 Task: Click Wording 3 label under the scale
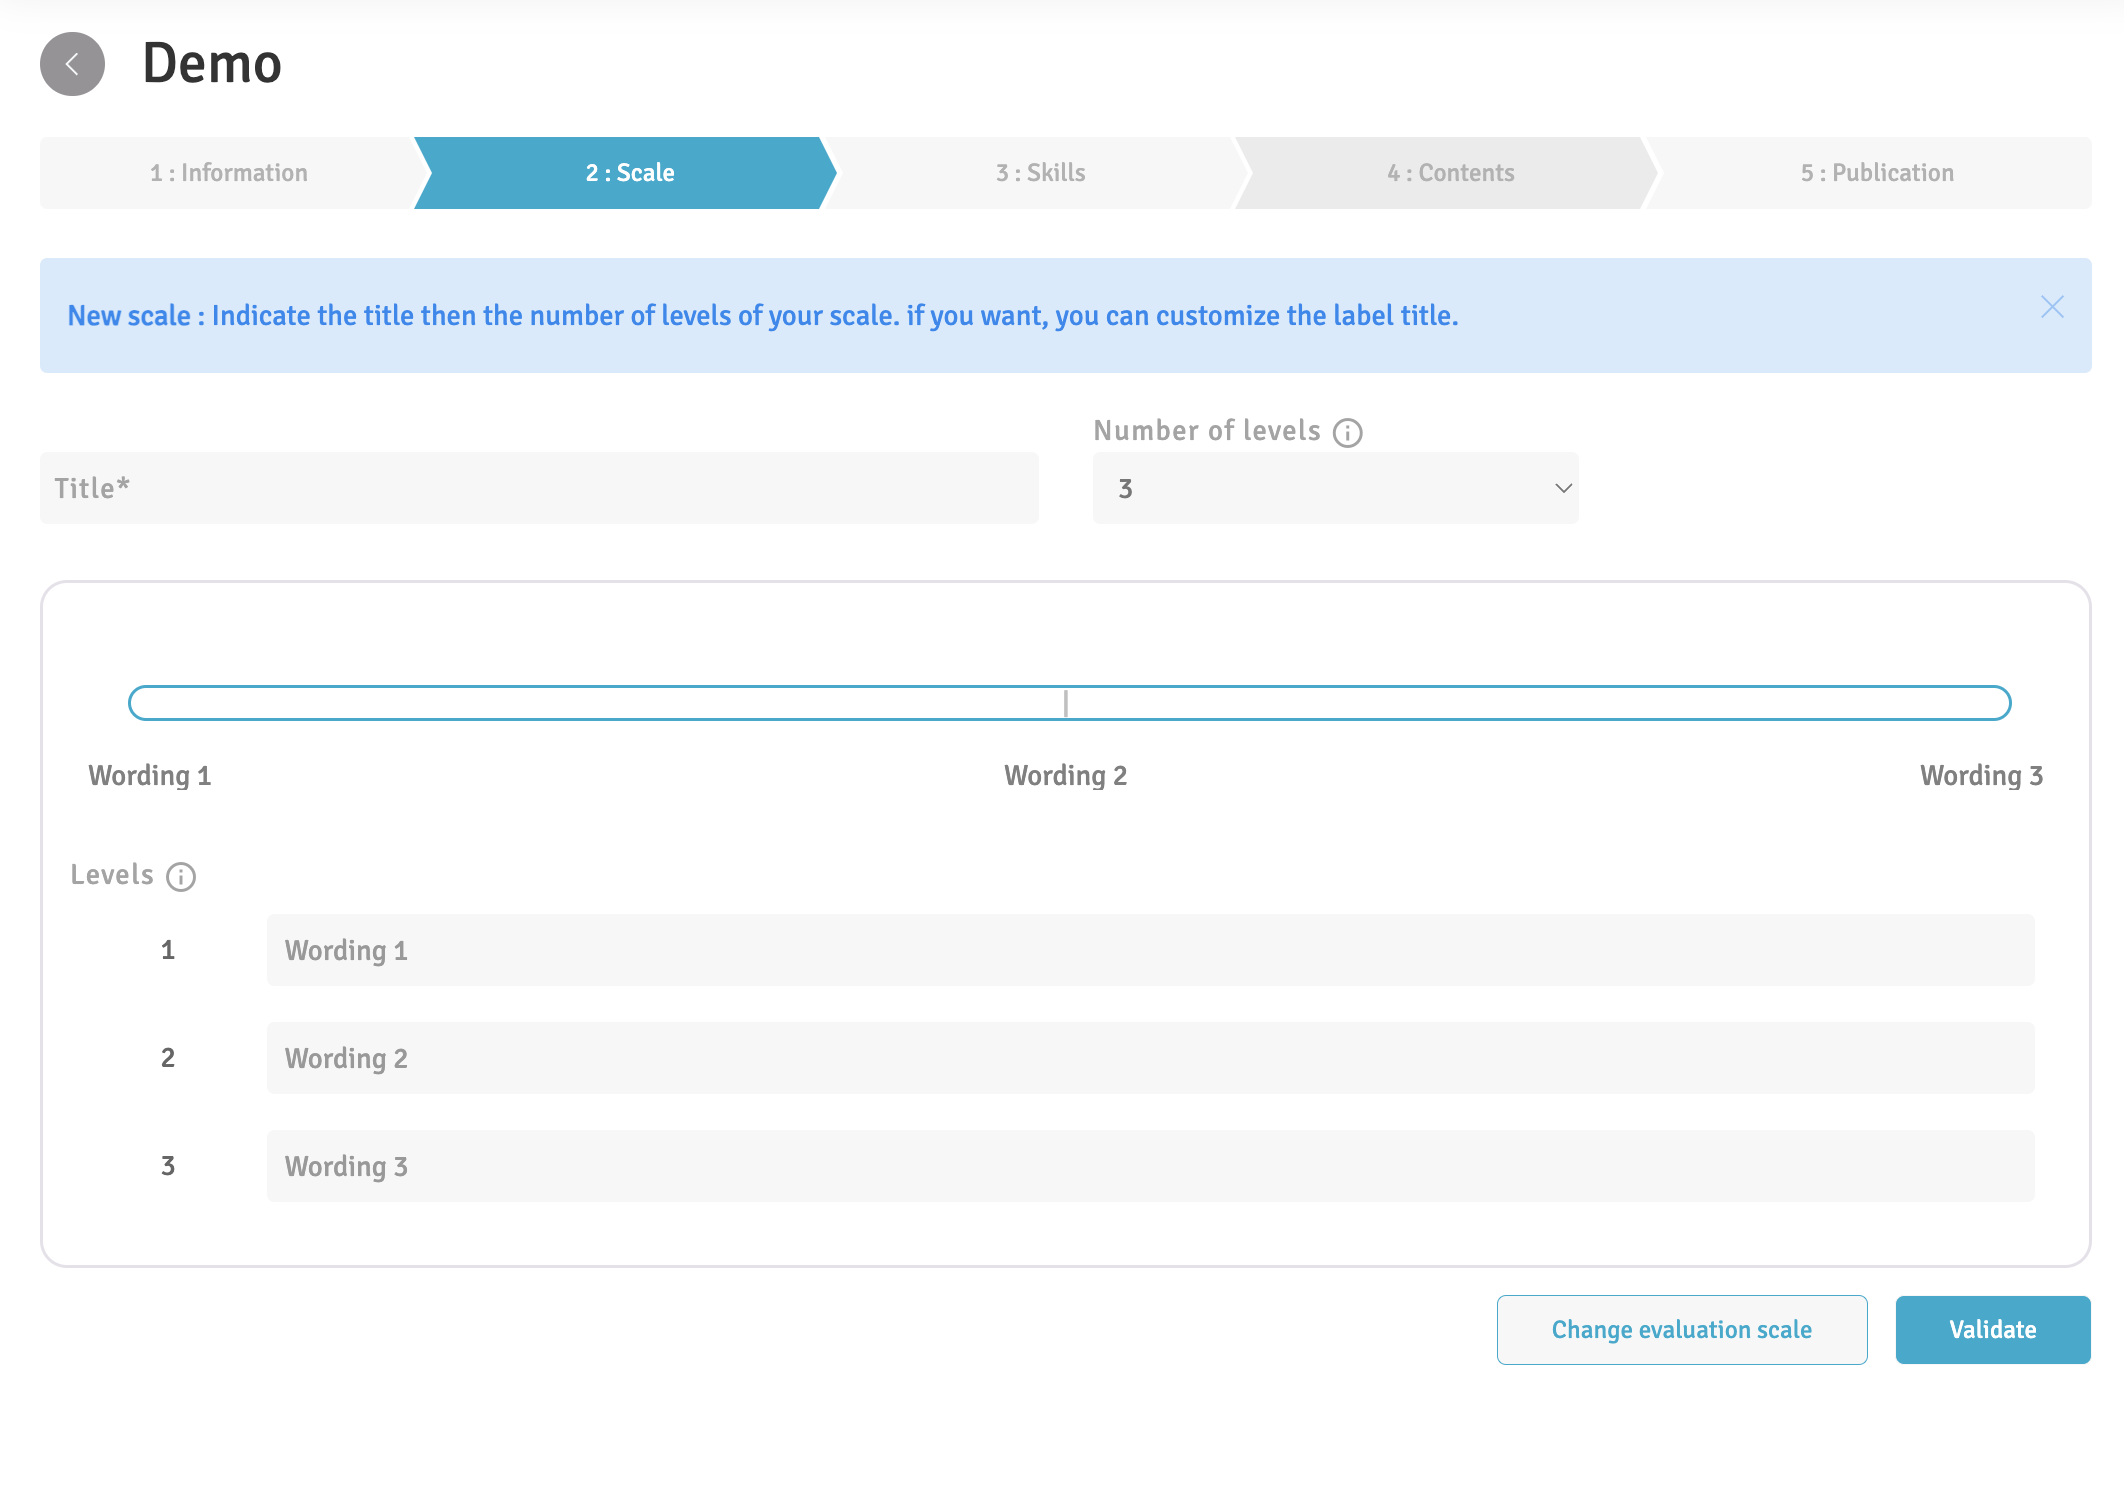[x=1980, y=776]
